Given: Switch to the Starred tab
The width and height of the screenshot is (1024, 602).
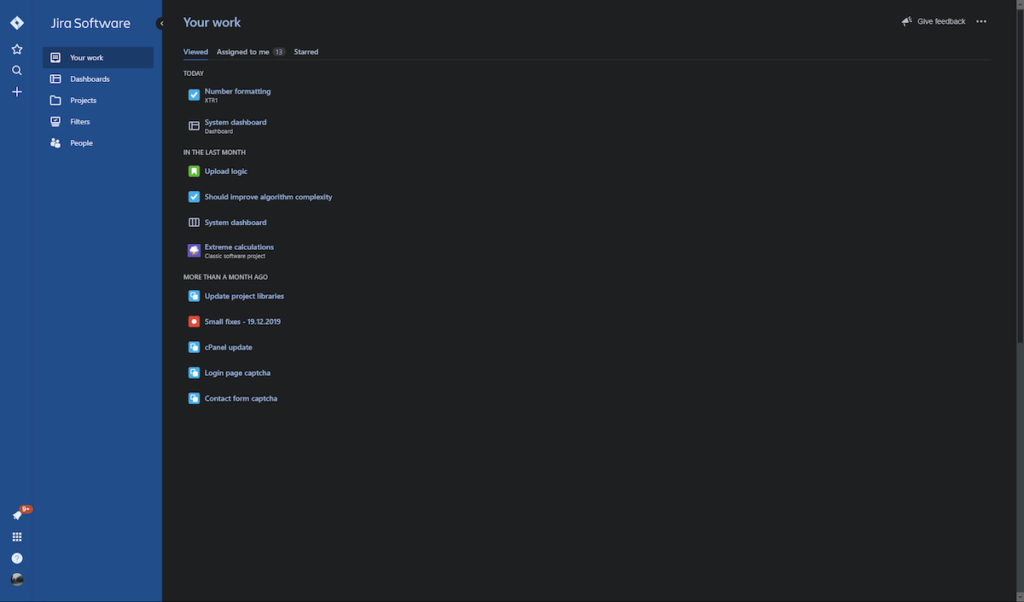Looking at the screenshot, I should (x=305, y=51).
